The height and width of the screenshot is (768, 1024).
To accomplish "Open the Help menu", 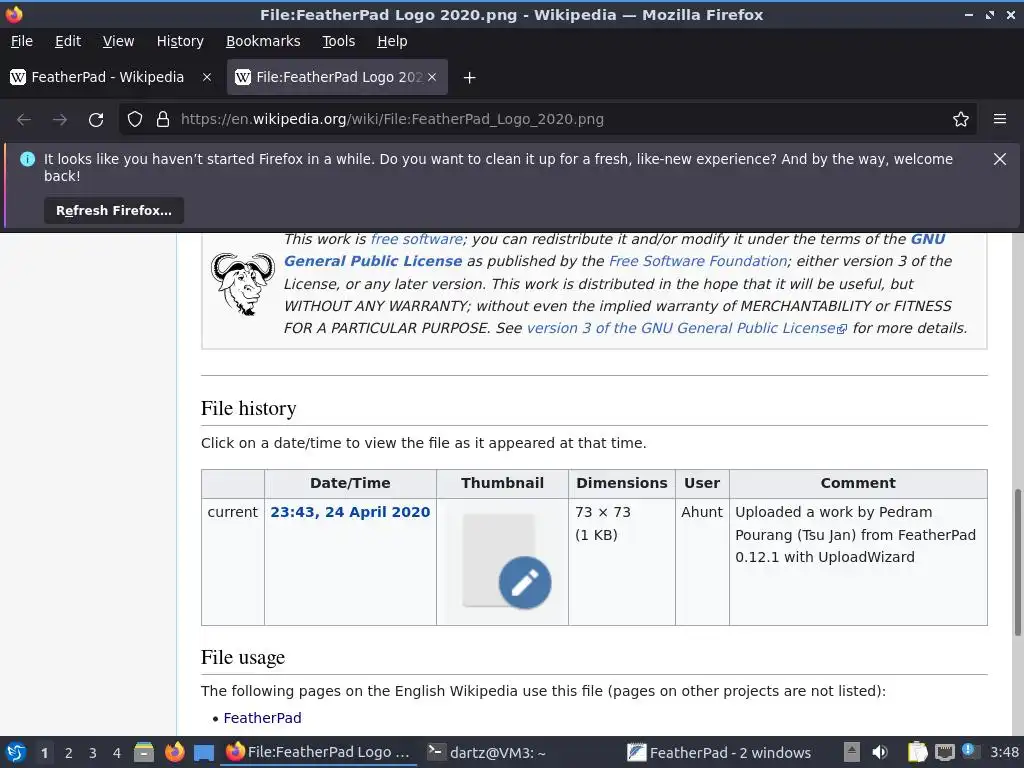I will coord(392,41).
